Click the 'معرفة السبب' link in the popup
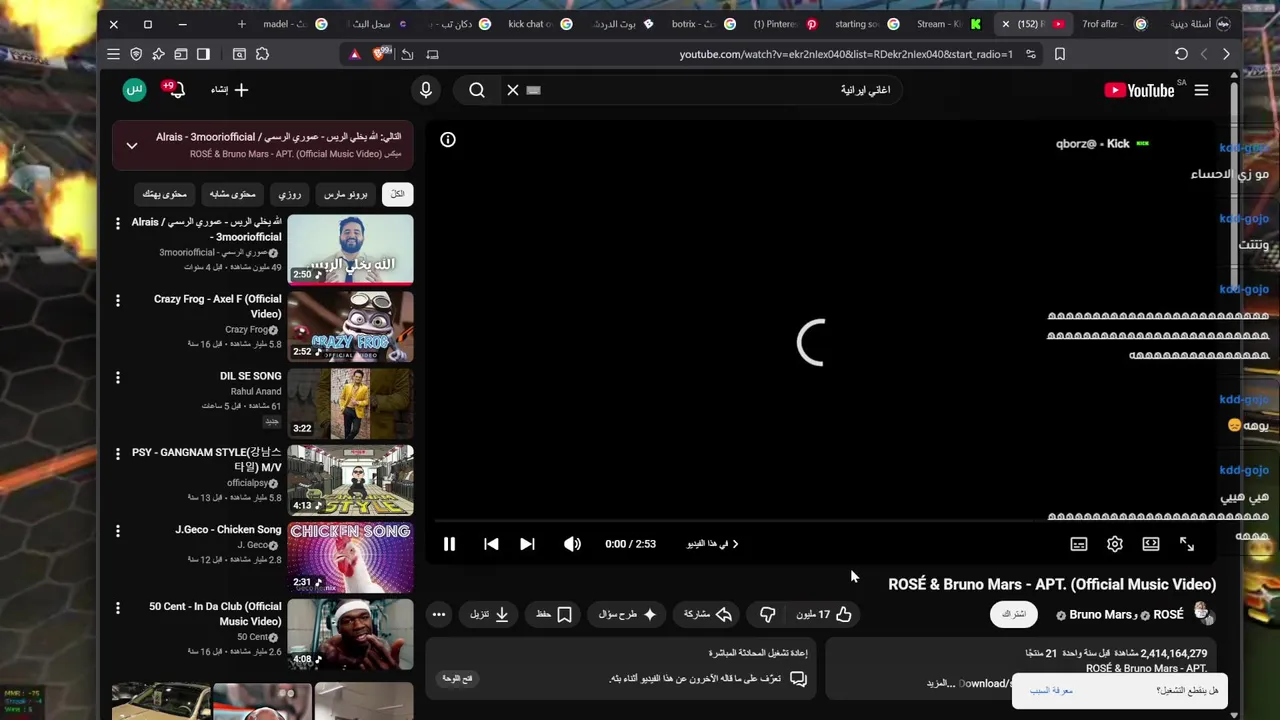 tap(1051, 691)
